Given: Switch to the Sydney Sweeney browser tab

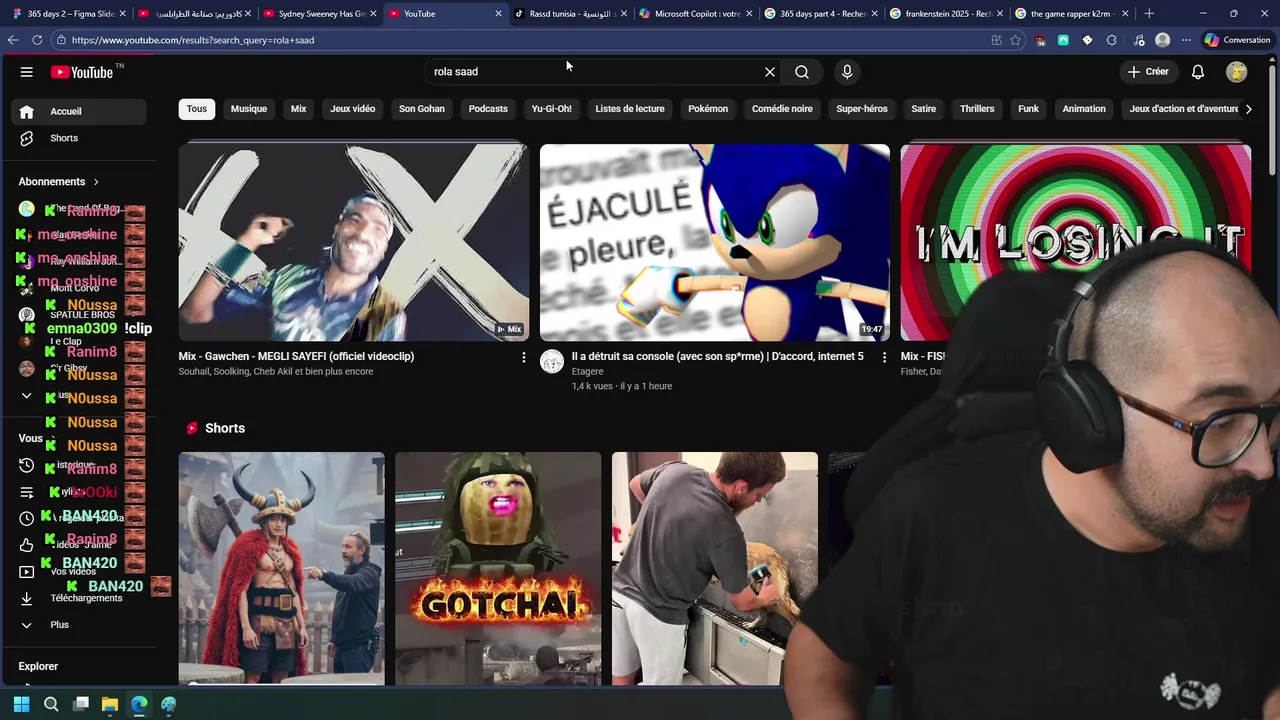Looking at the screenshot, I should point(320,14).
